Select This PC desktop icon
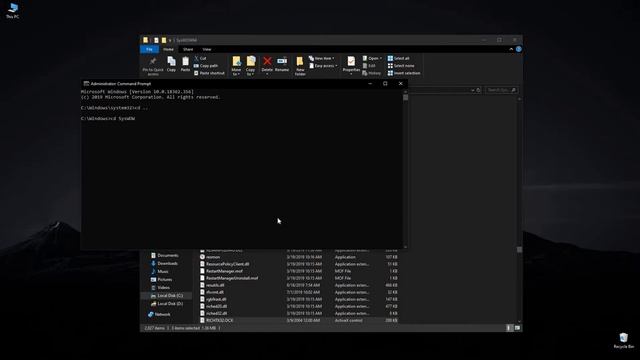This screenshot has height=360, width=640. tap(12, 11)
